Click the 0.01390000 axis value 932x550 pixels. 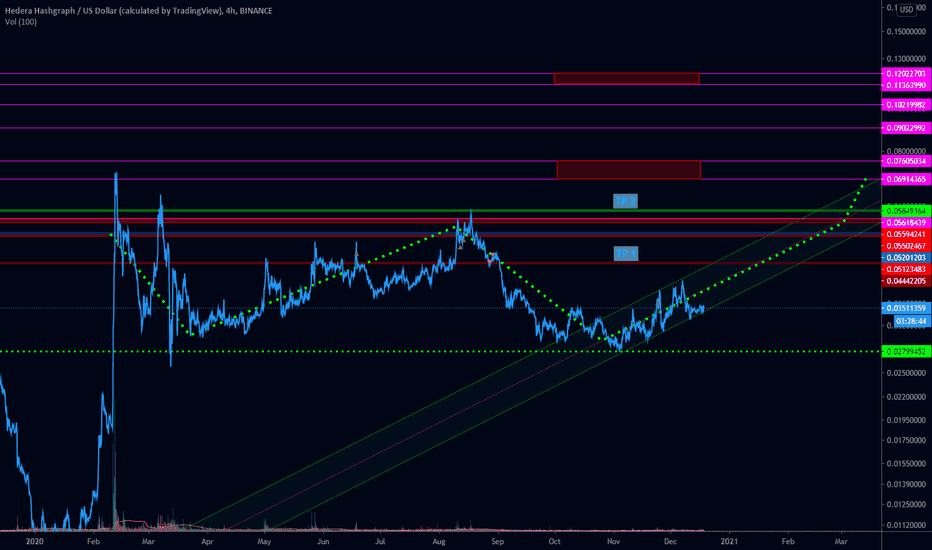click(906, 484)
